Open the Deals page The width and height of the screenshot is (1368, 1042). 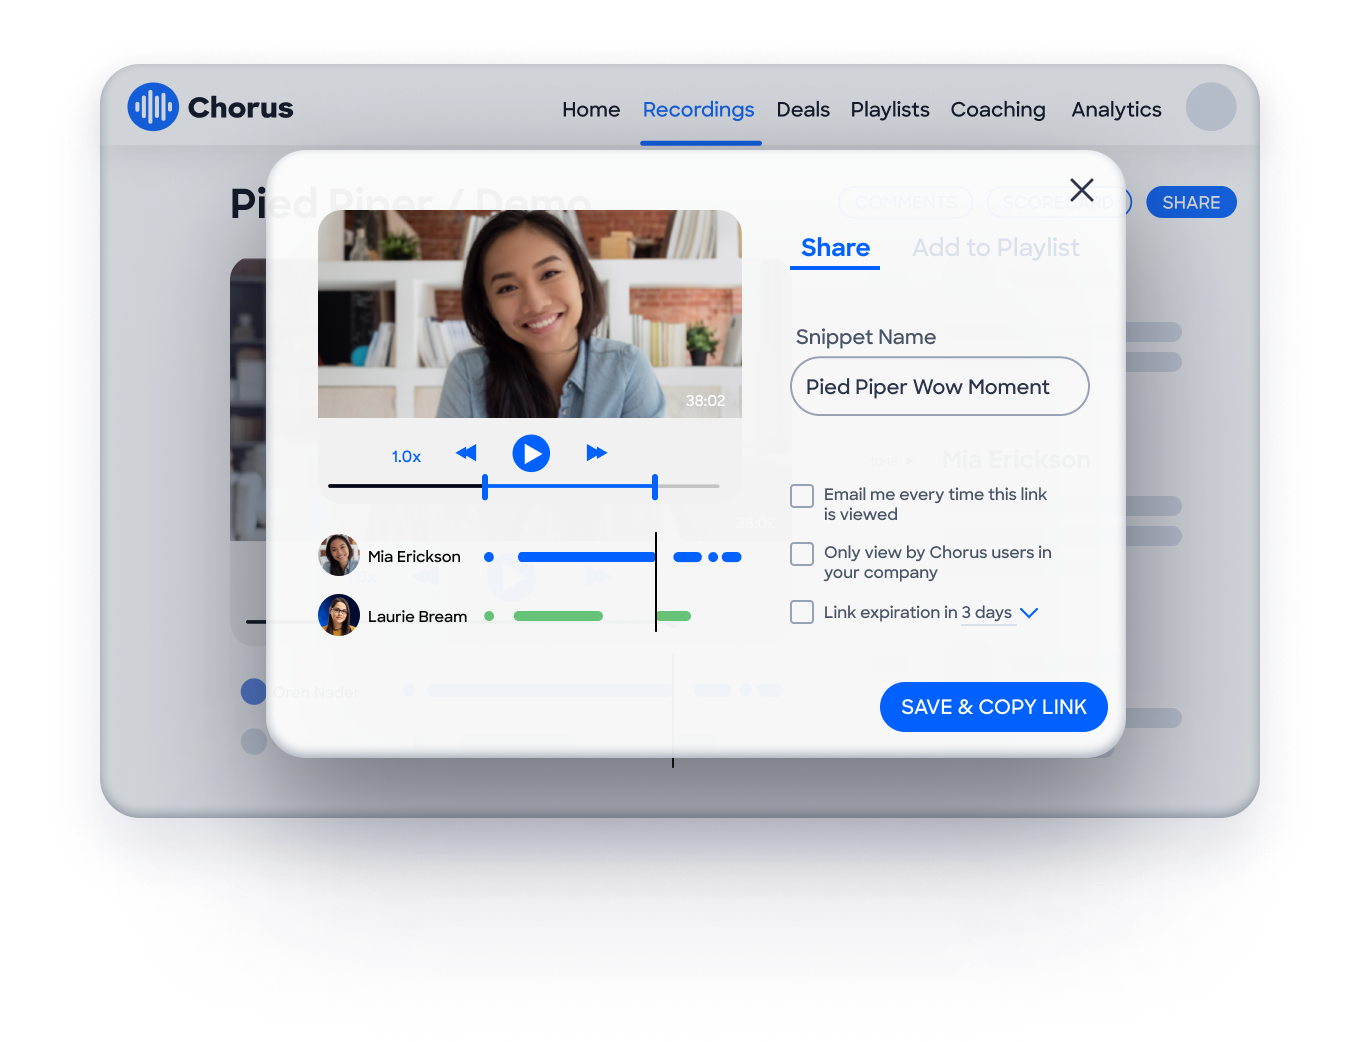tap(803, 109)
